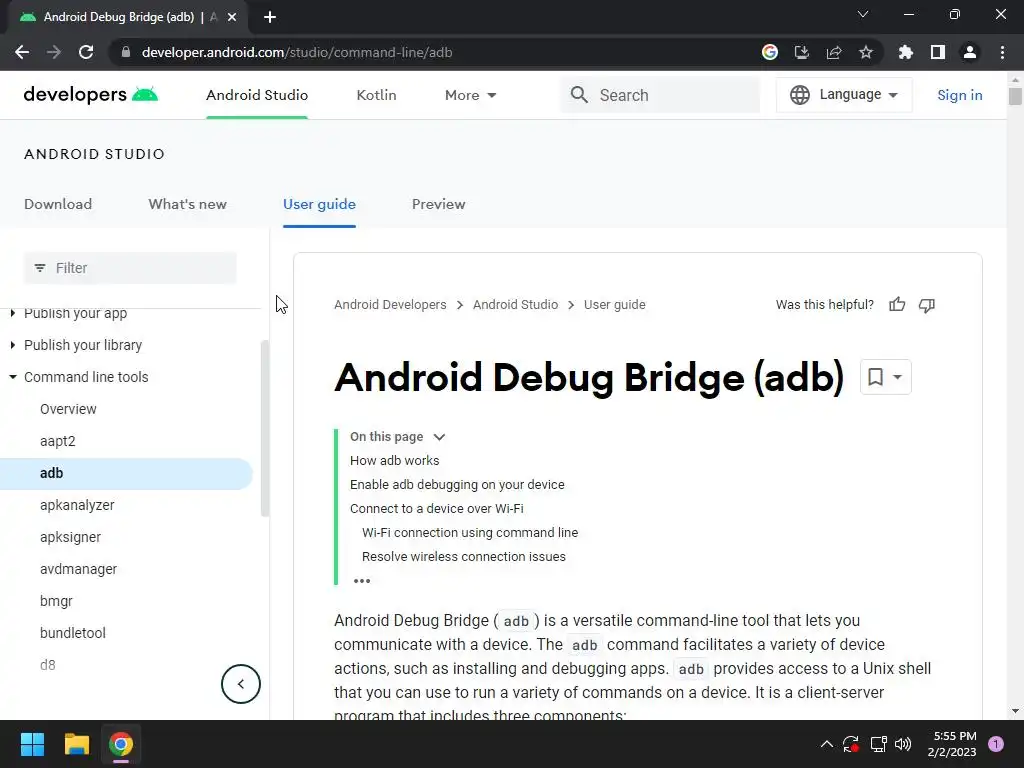The image size is (1024, 768).
Task: Click the sidebar navigation scrollbar
Action: point(264,428)
